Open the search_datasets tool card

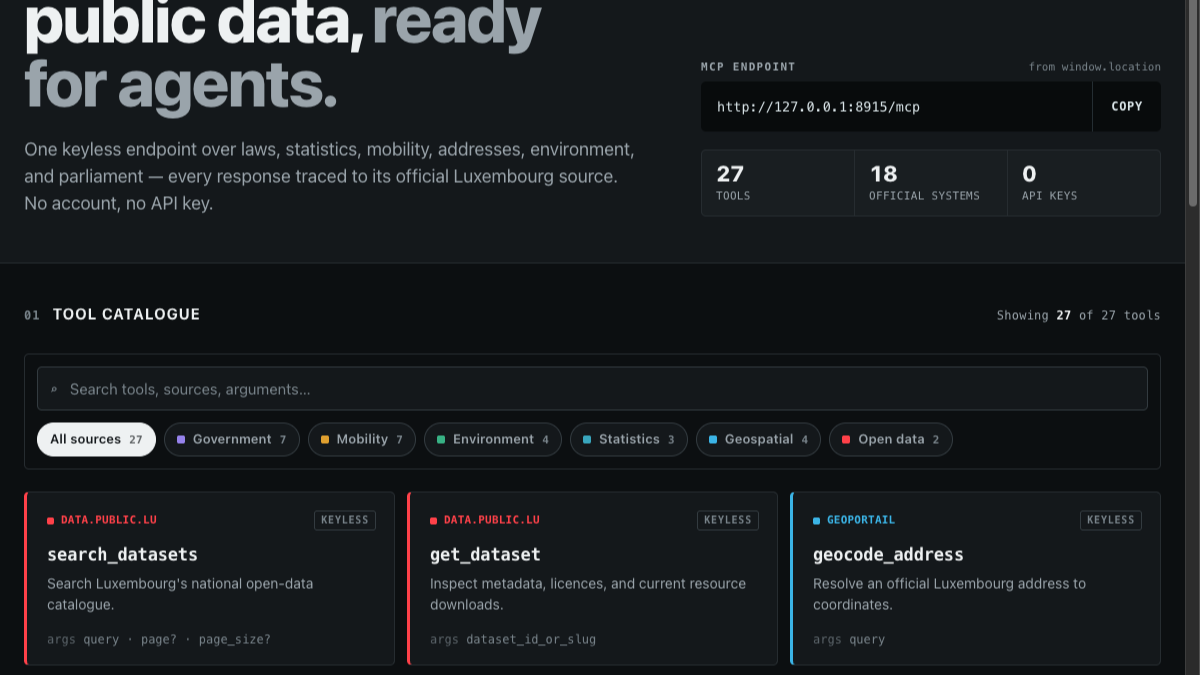click(210, 578)
